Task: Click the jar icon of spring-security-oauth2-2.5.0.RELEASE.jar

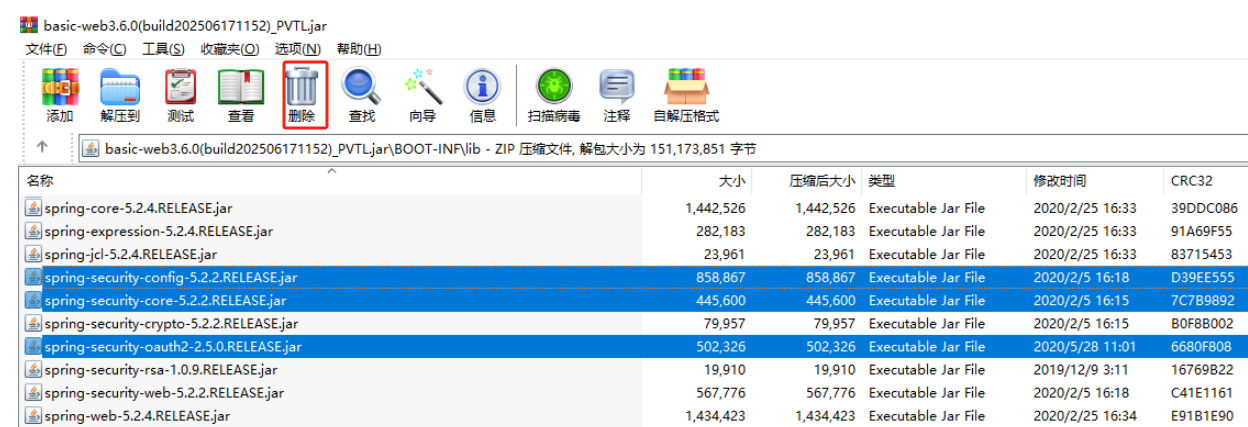Action: (33, 346)
